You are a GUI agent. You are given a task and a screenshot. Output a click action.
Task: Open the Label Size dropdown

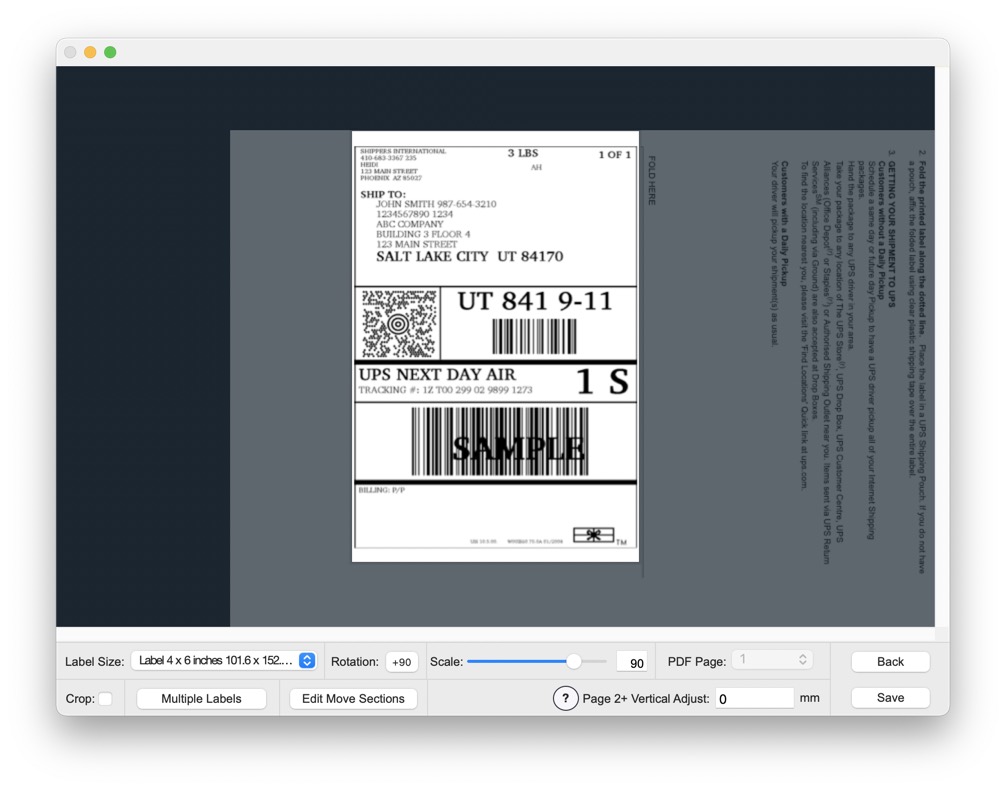225,661
